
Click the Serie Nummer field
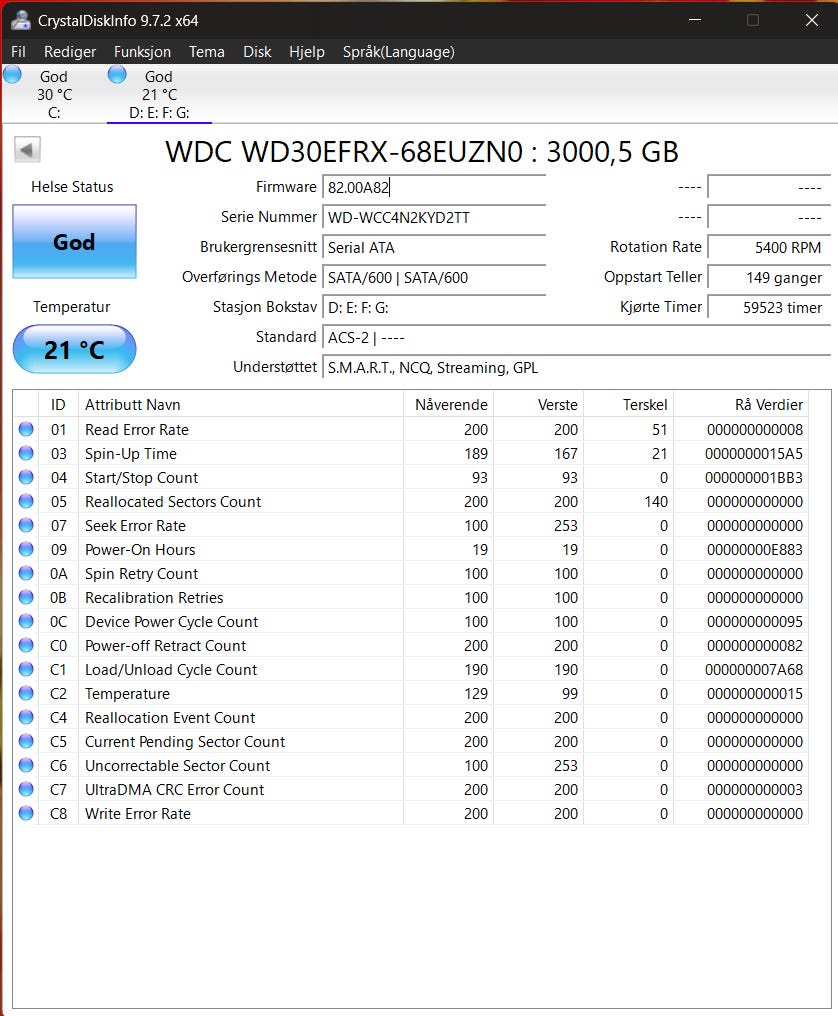coord(434,217)
